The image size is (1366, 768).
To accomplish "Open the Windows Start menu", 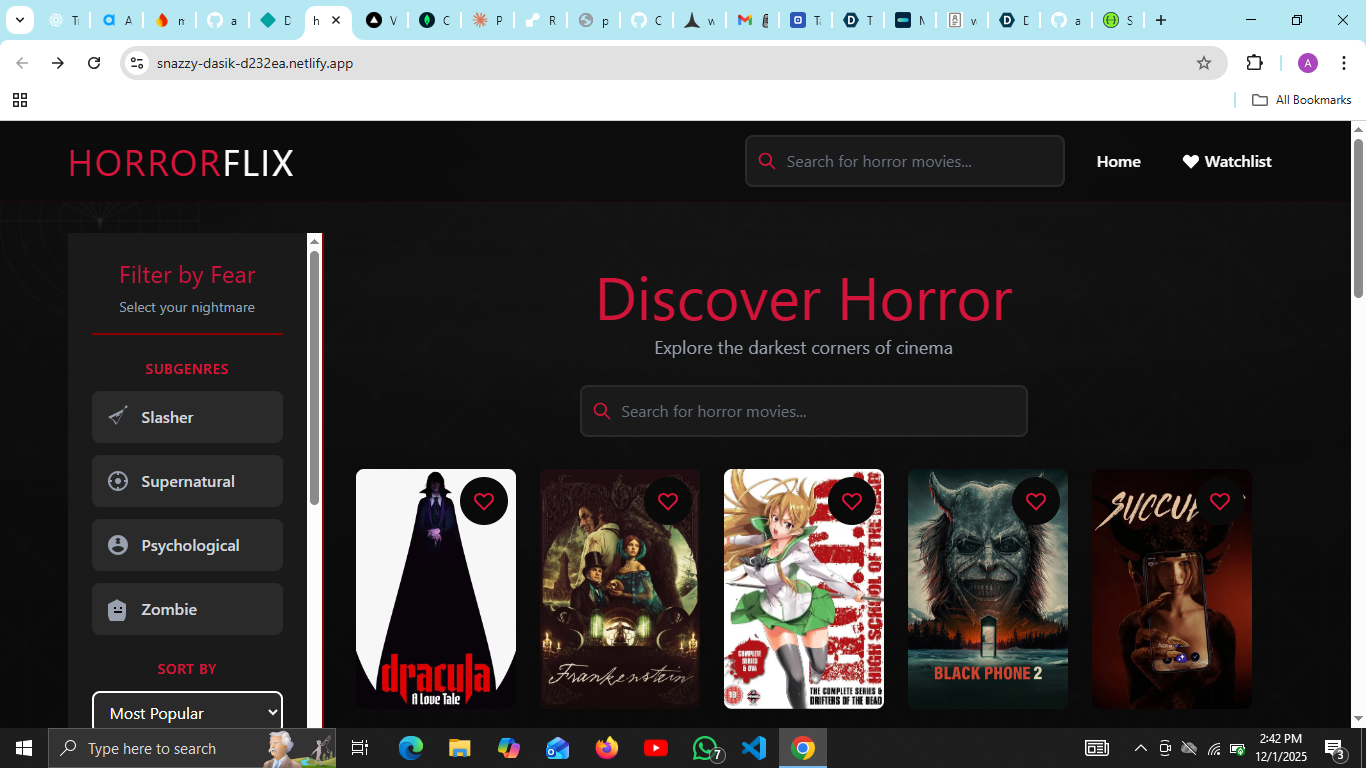I will tap(24, 748).
